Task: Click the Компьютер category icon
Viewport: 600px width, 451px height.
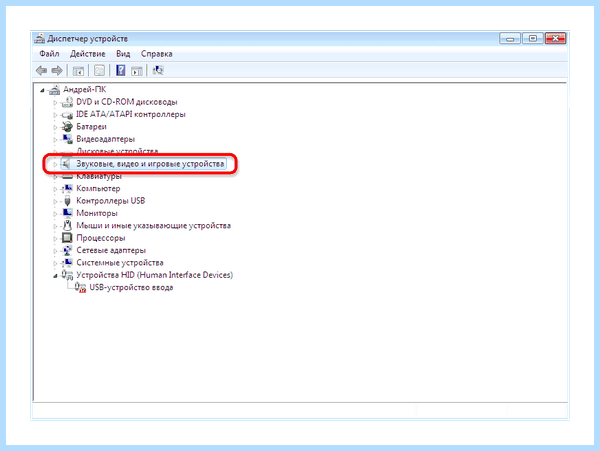Action: 67,188
